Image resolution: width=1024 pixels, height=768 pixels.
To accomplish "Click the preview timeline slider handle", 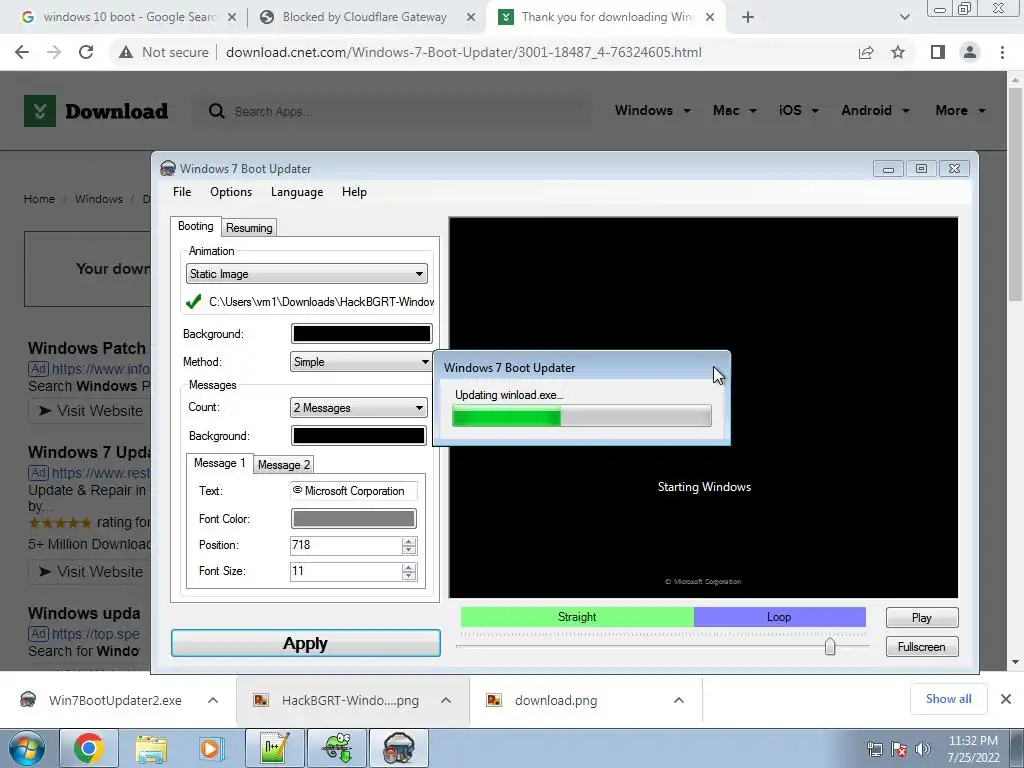I will (x=830, y=647).
